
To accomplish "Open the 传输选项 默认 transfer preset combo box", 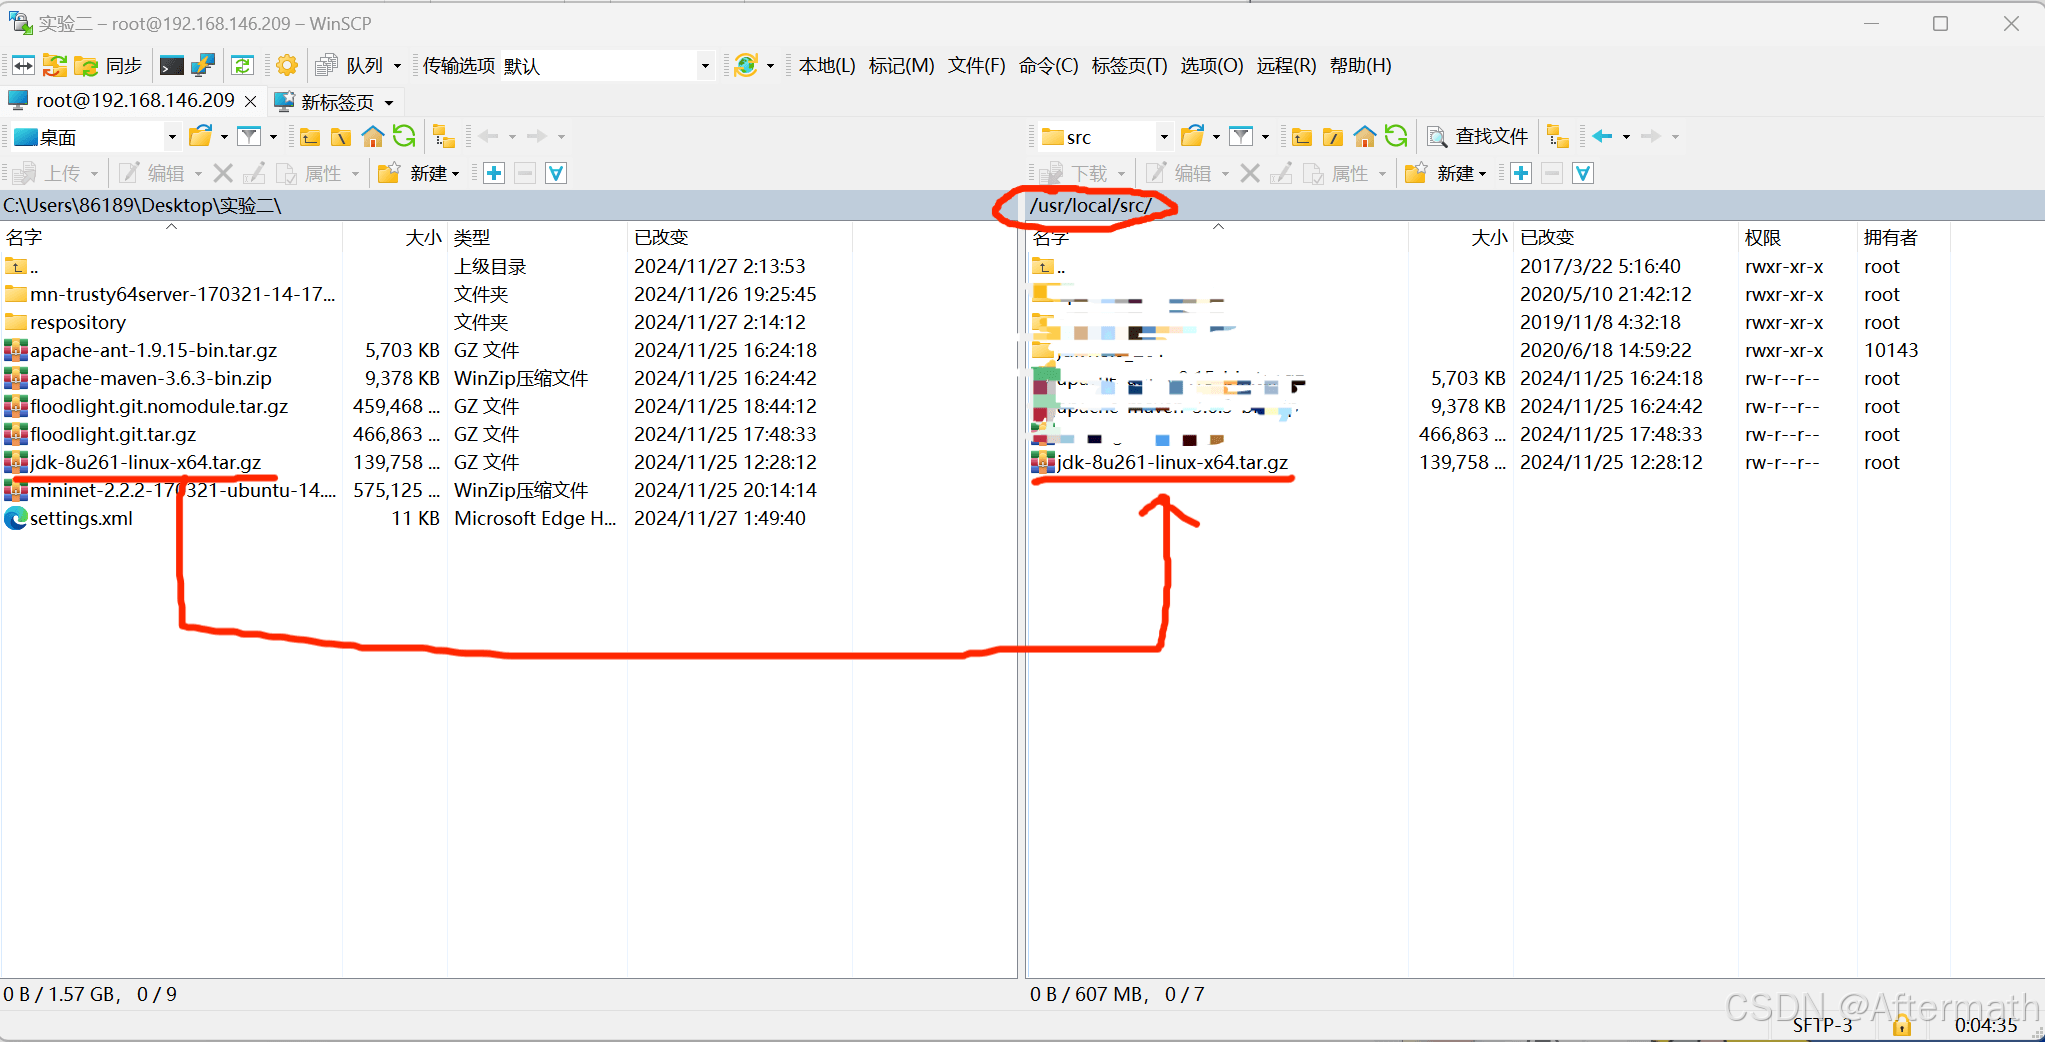I will (607, 66).
